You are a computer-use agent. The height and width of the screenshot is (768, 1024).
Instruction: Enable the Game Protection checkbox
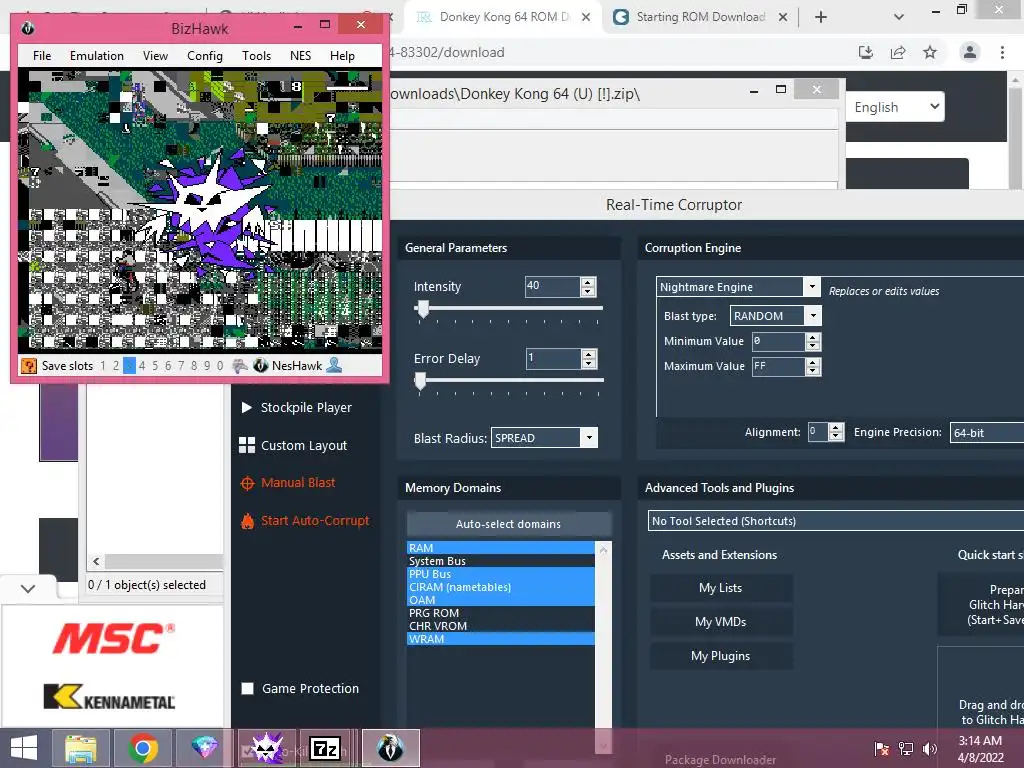(x=248, y=688)
